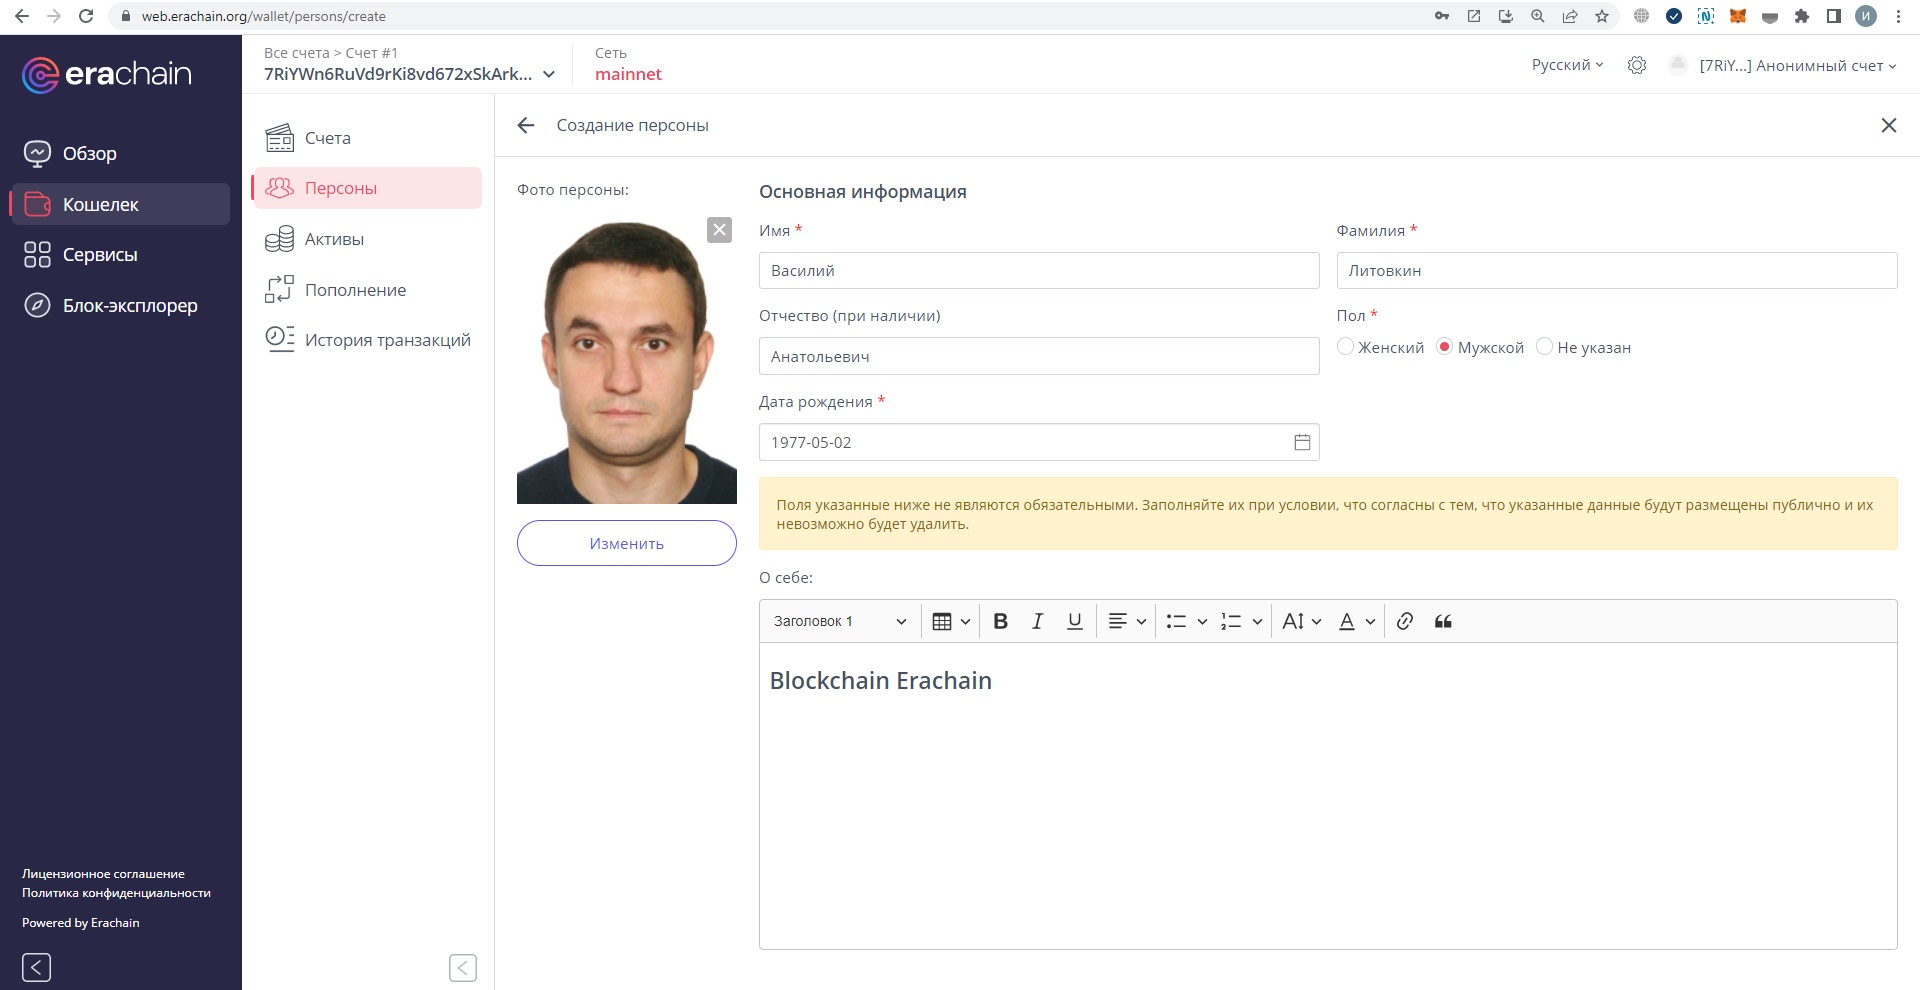The width and height of the screenshot is (1920, 990).
Task: Toggle bold formatting in the editor
Action: tap(1000, 621)
